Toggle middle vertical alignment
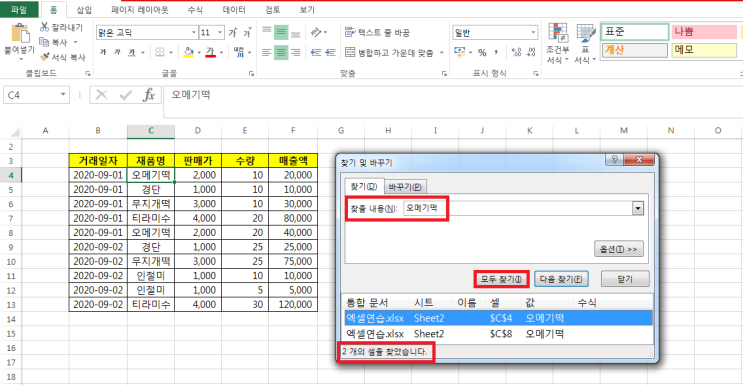743x385 pixels. click(x=281, y=32)
